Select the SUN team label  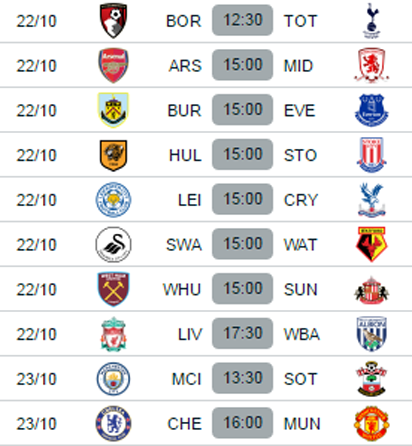tap(300, 289)
